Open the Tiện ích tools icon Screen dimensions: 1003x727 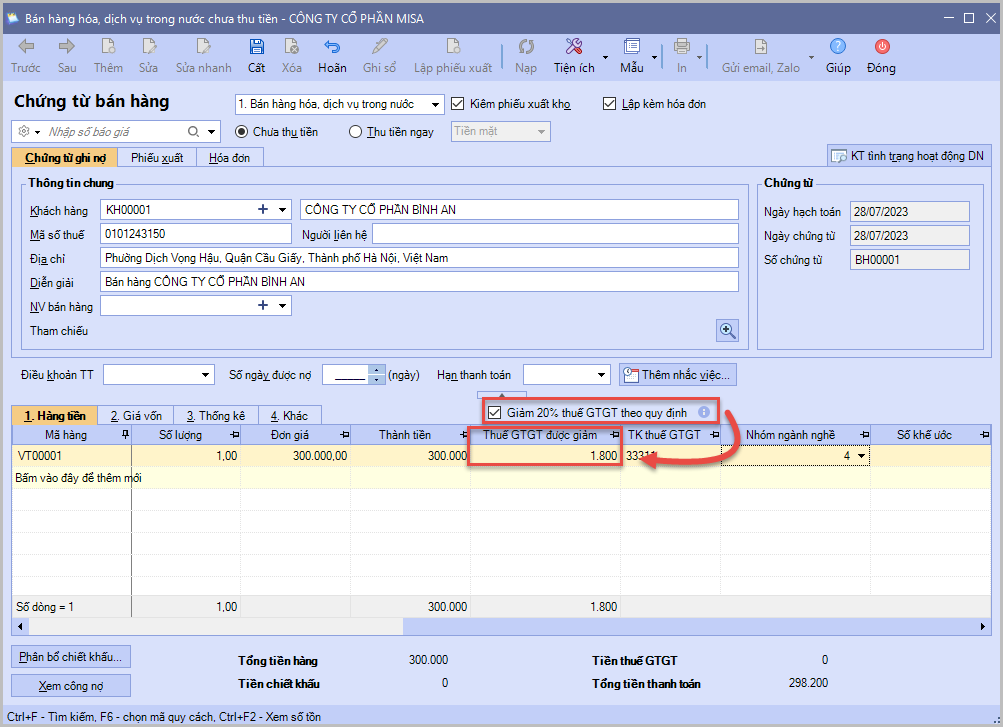[x=573, y=47]
